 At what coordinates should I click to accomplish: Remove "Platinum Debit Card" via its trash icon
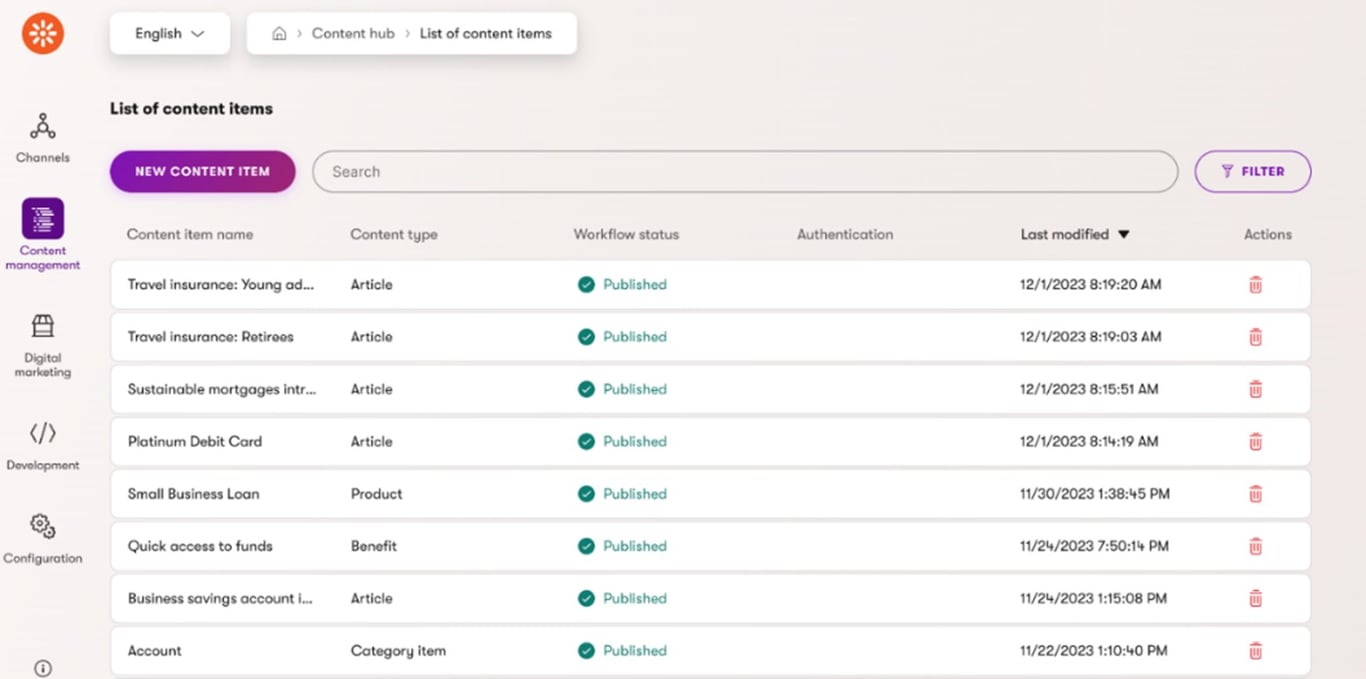coord(1255,441)
